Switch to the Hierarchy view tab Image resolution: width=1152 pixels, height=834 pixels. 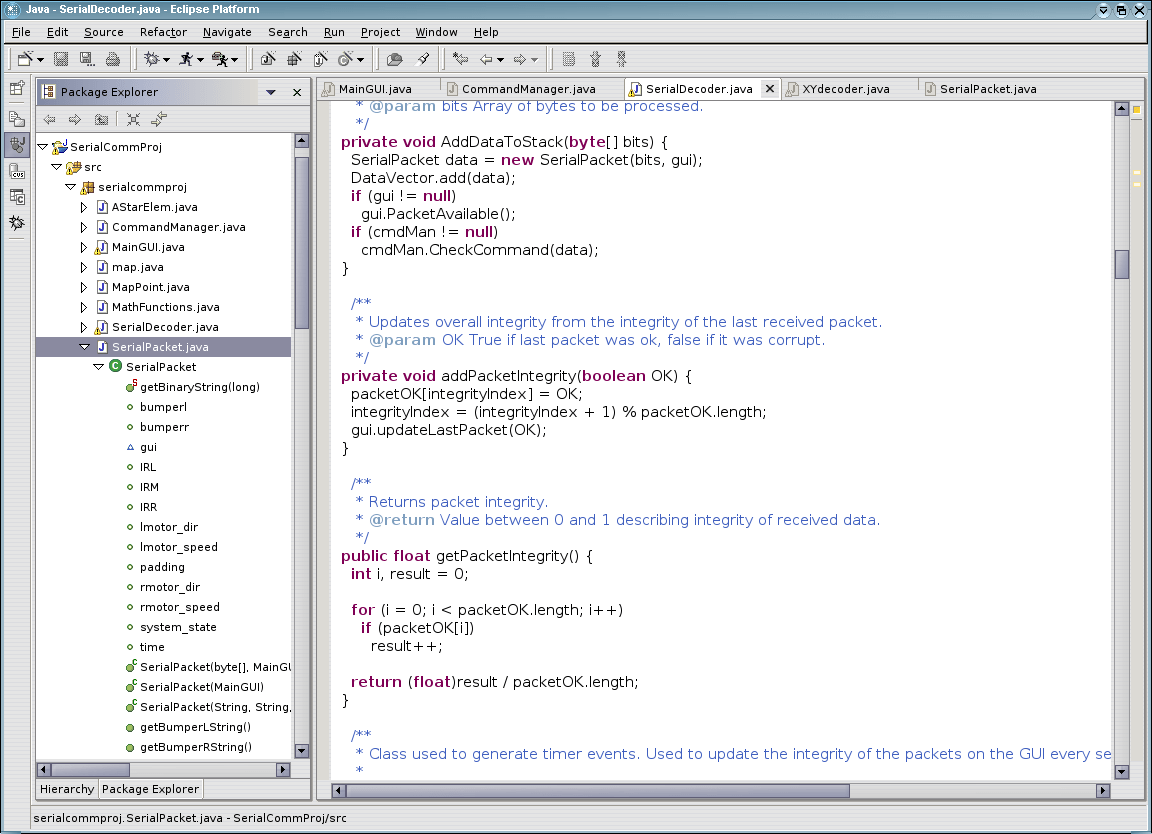pyautogui.click(x=67, y=789)
